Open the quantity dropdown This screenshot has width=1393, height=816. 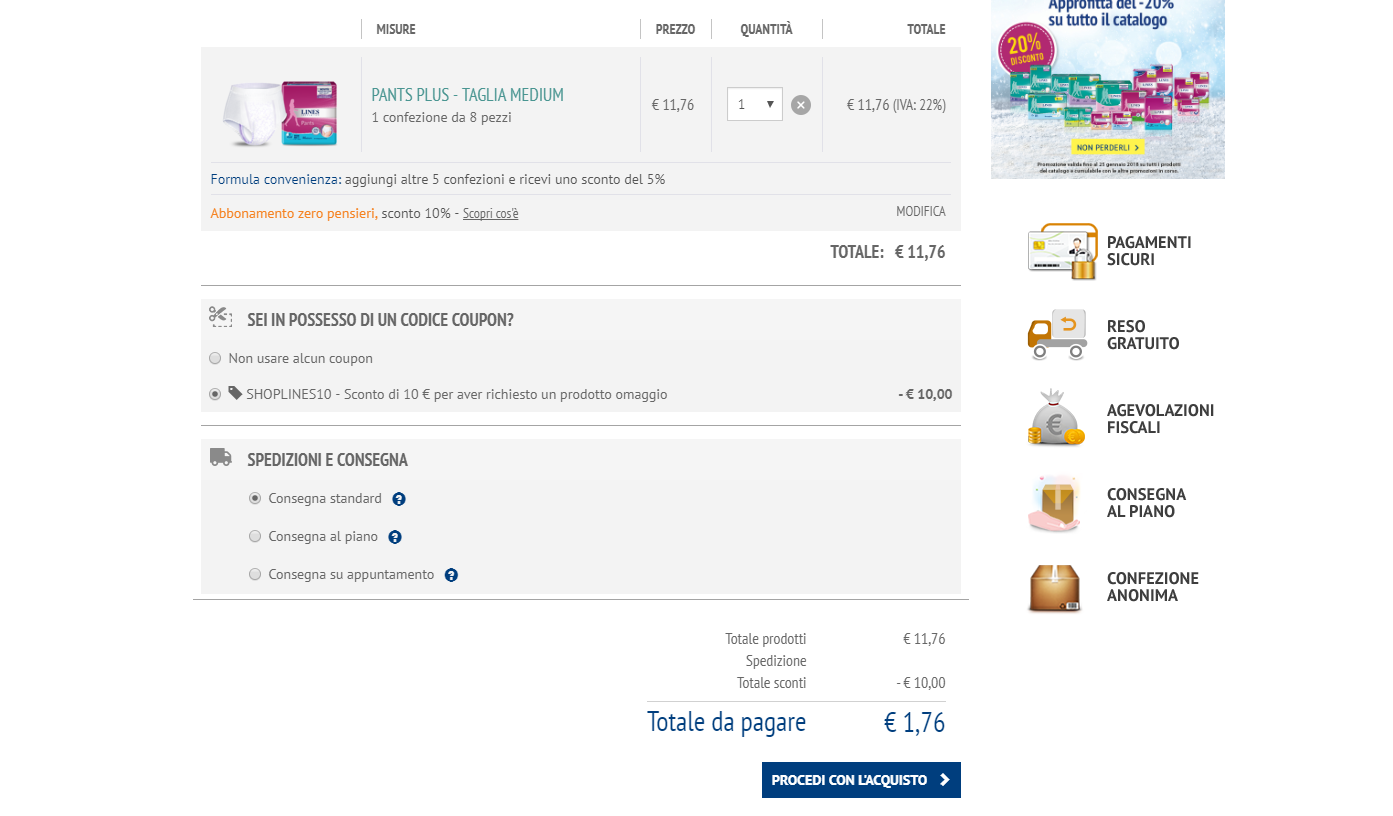(x=755, y=105)
